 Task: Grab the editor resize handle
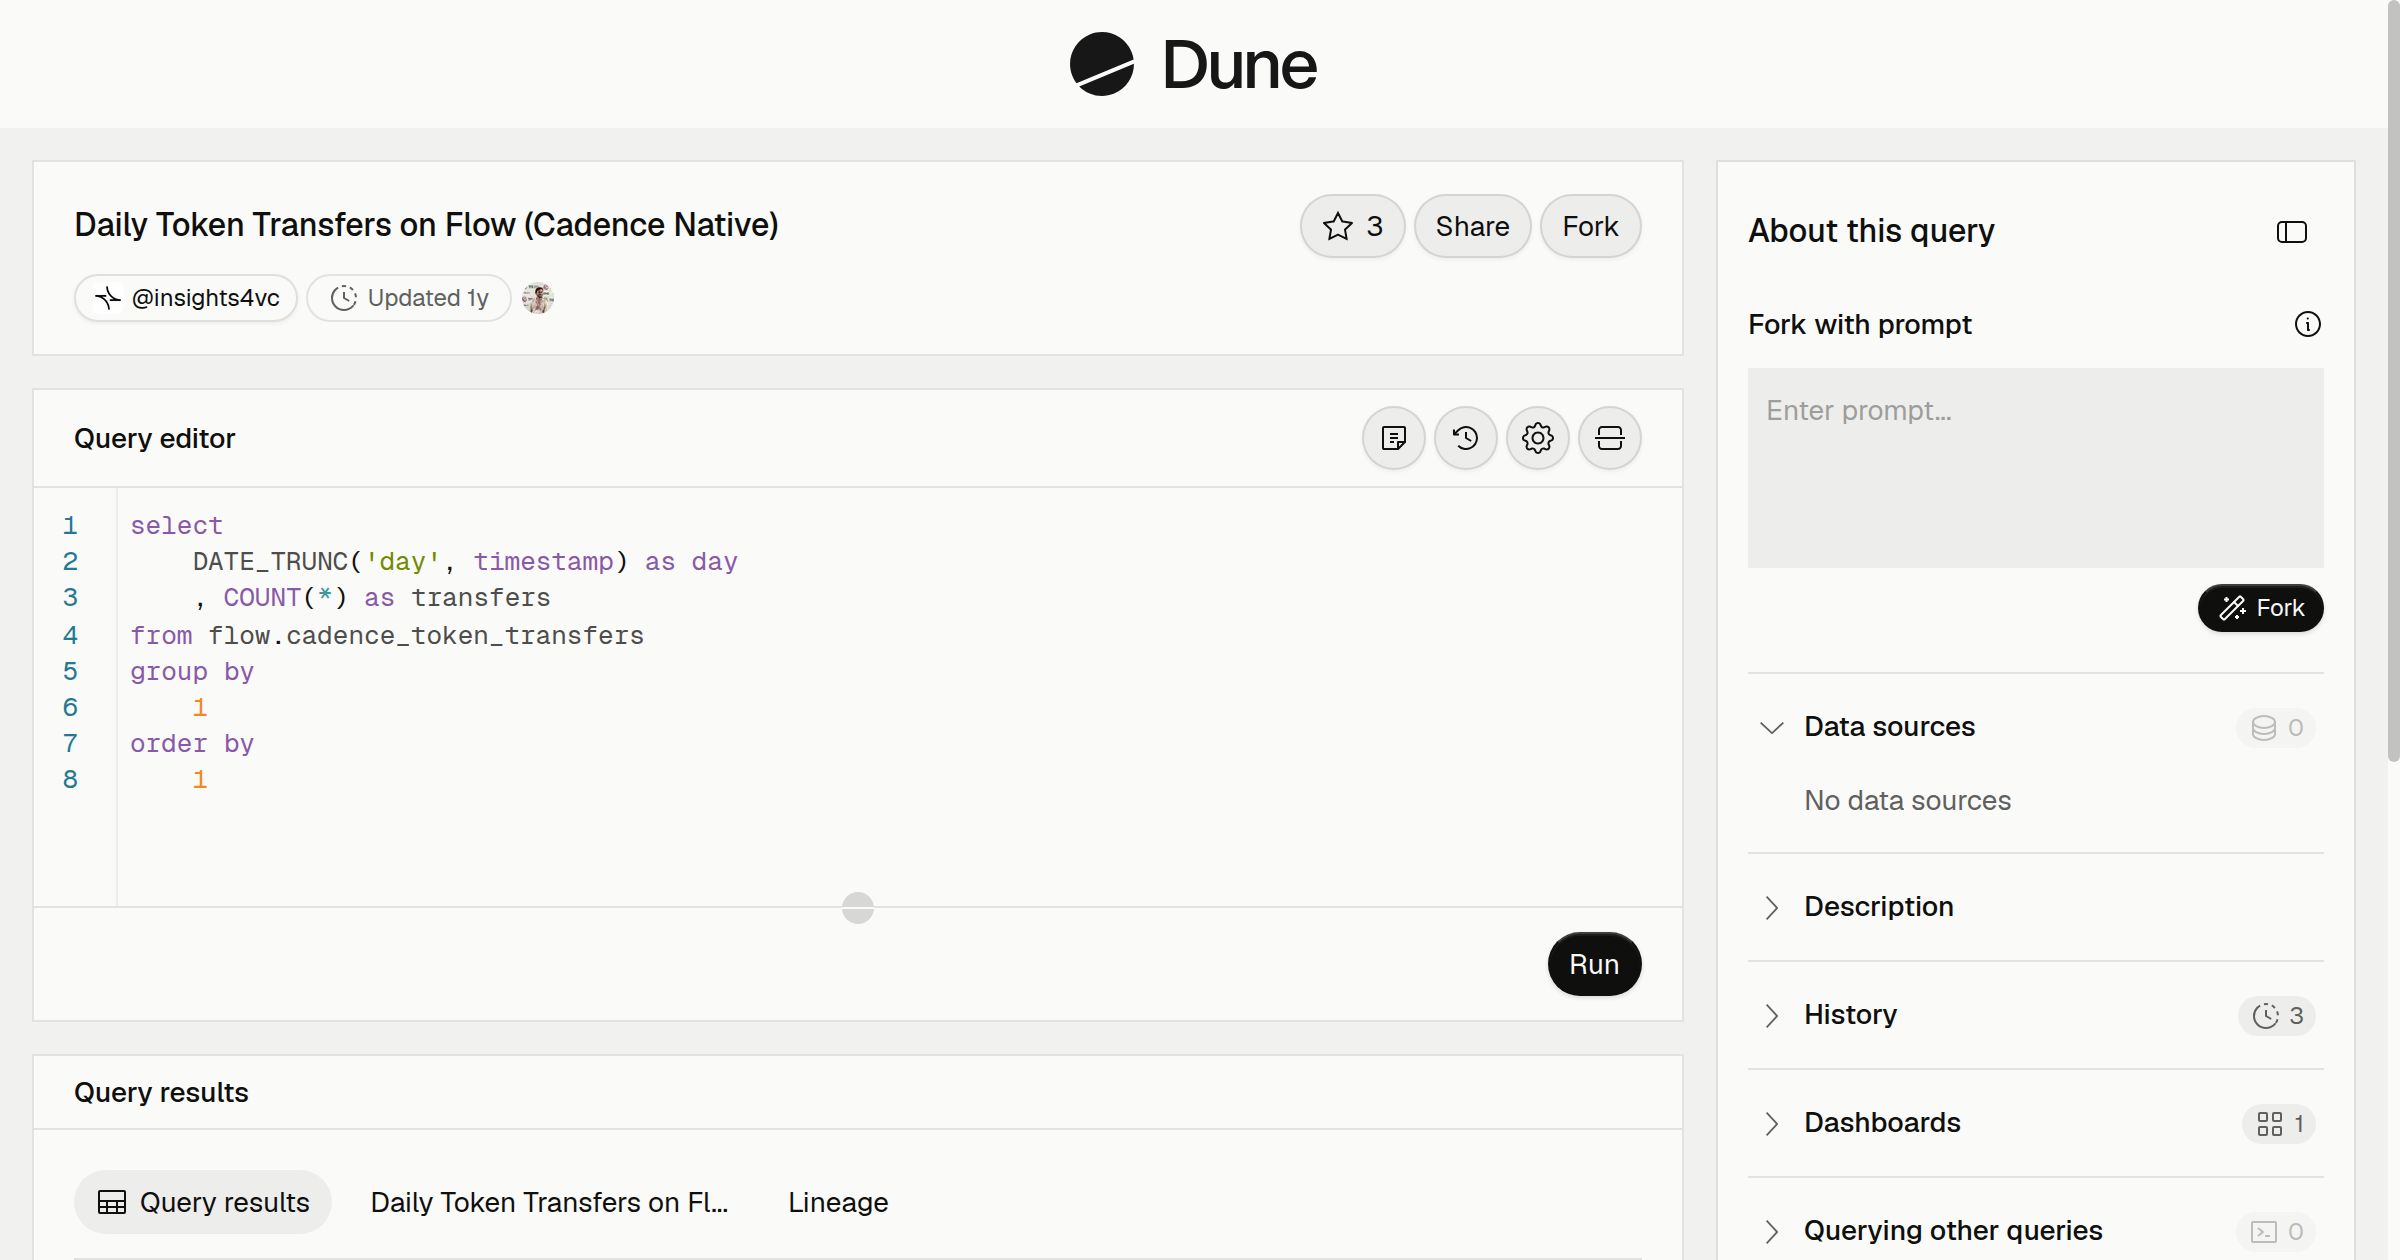pos(858,908)
